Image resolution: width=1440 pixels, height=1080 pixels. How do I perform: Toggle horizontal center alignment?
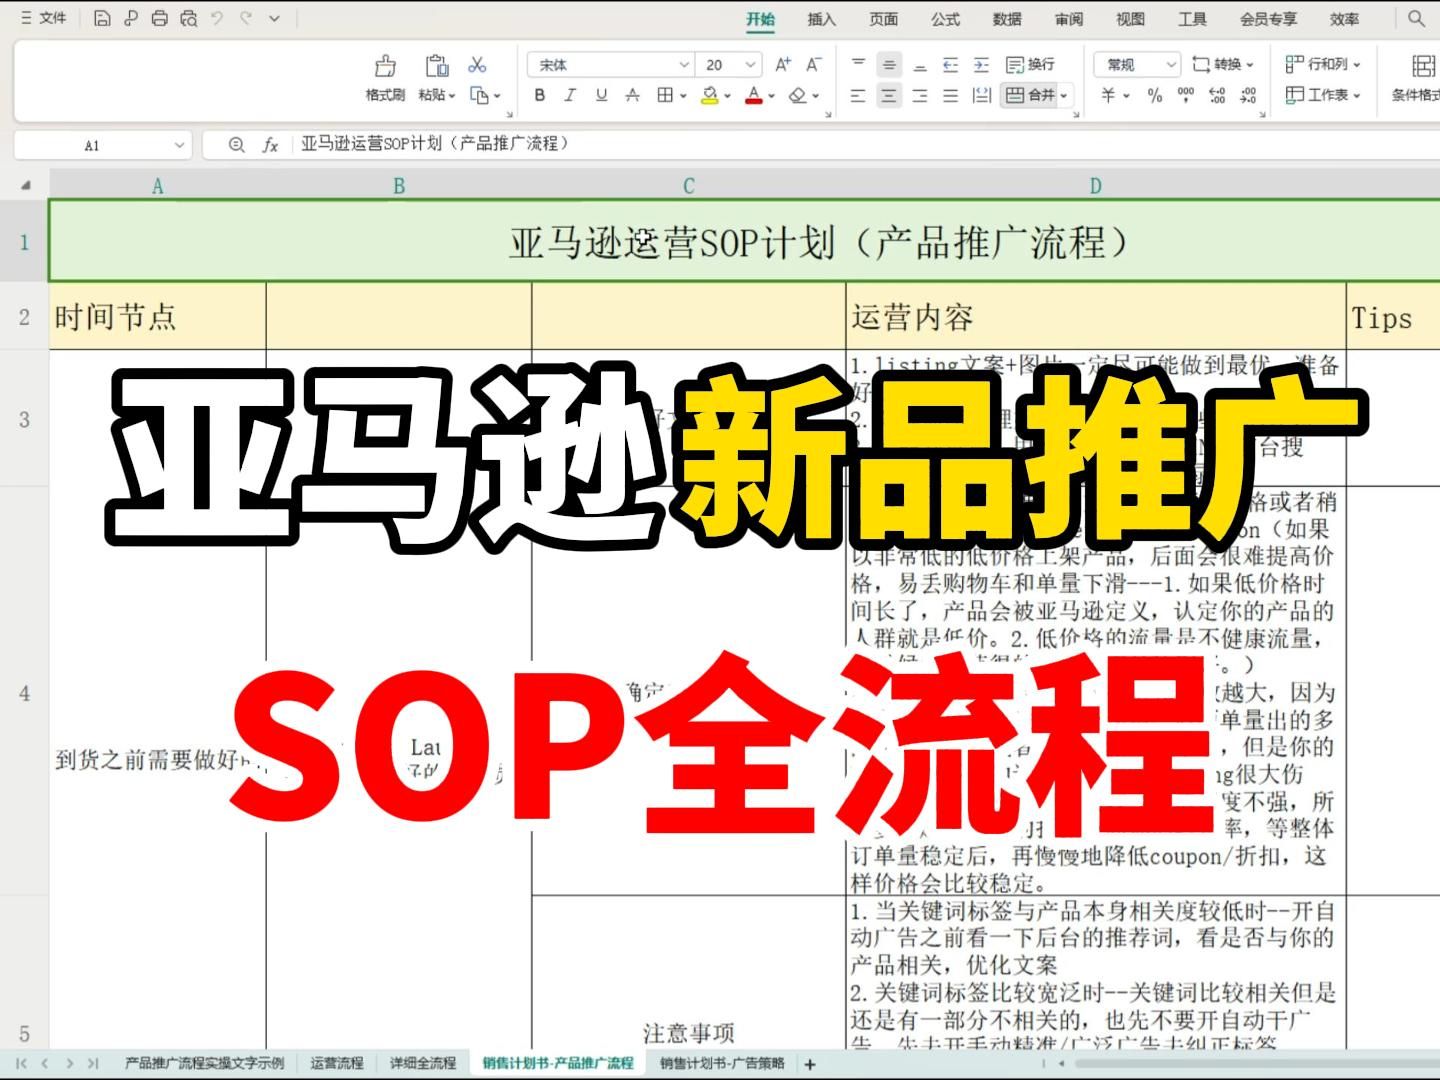889,95
